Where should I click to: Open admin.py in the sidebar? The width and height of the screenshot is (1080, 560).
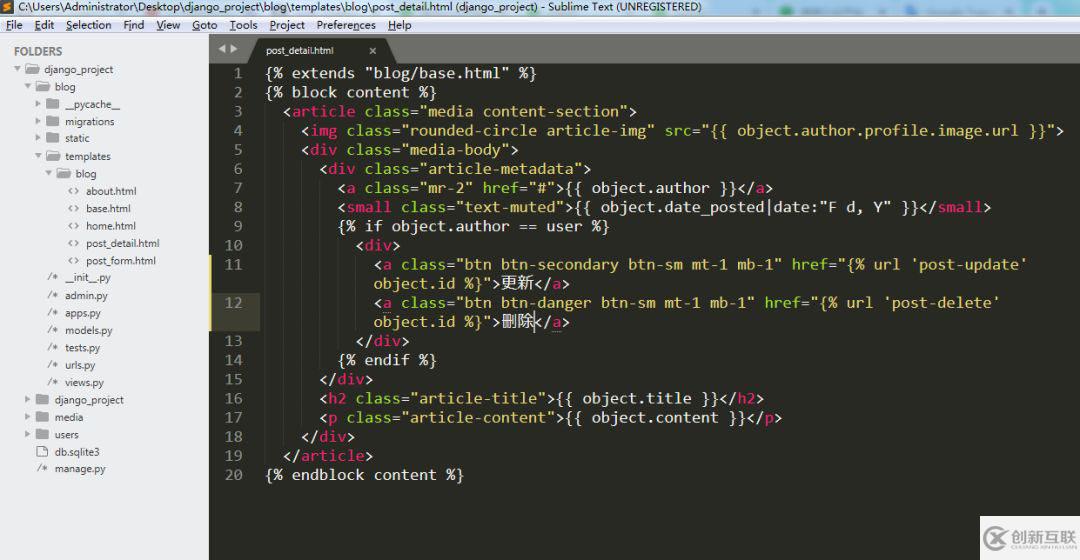[86, 295]
